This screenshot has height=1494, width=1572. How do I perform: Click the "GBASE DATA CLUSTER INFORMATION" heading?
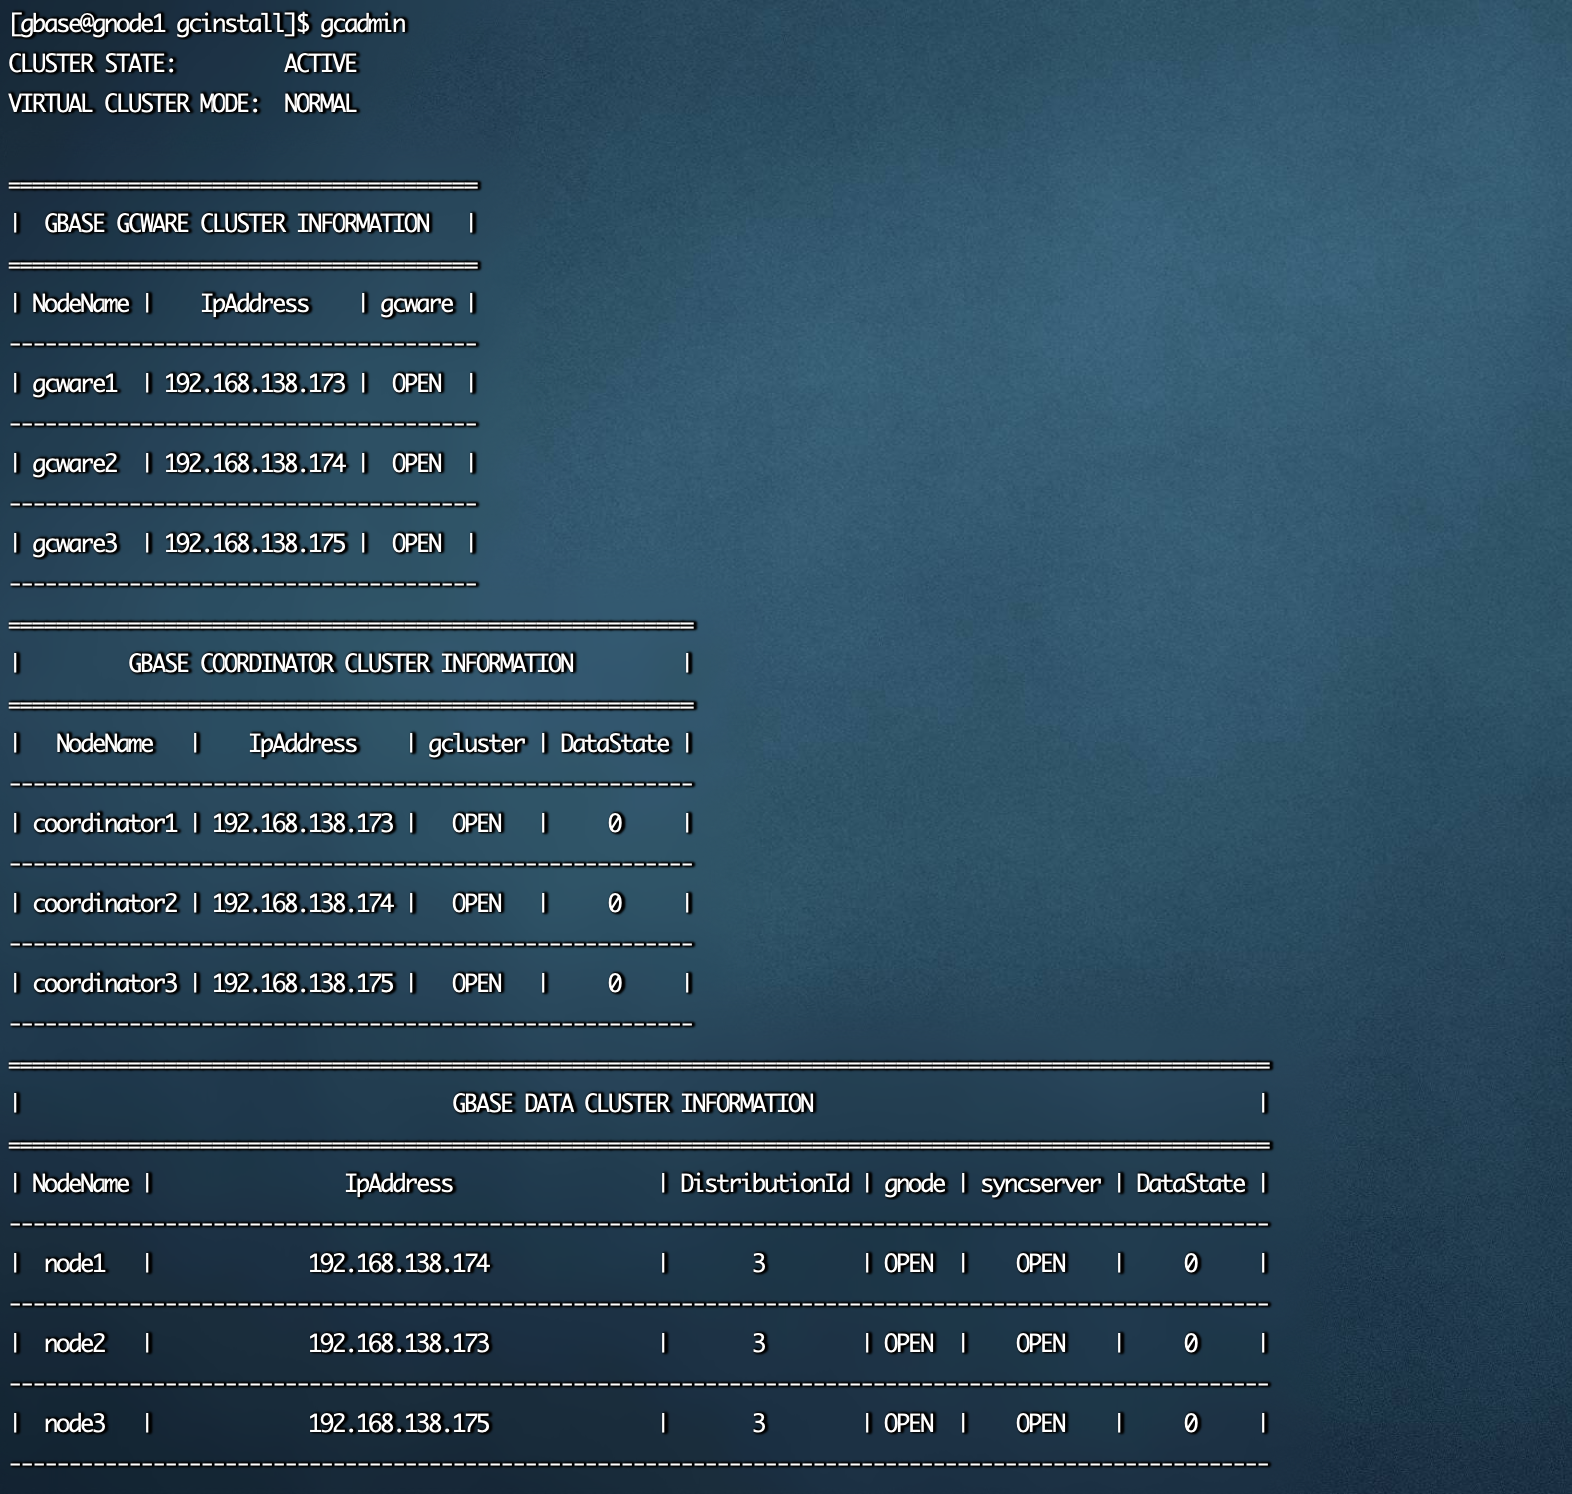click(633, 1104)
